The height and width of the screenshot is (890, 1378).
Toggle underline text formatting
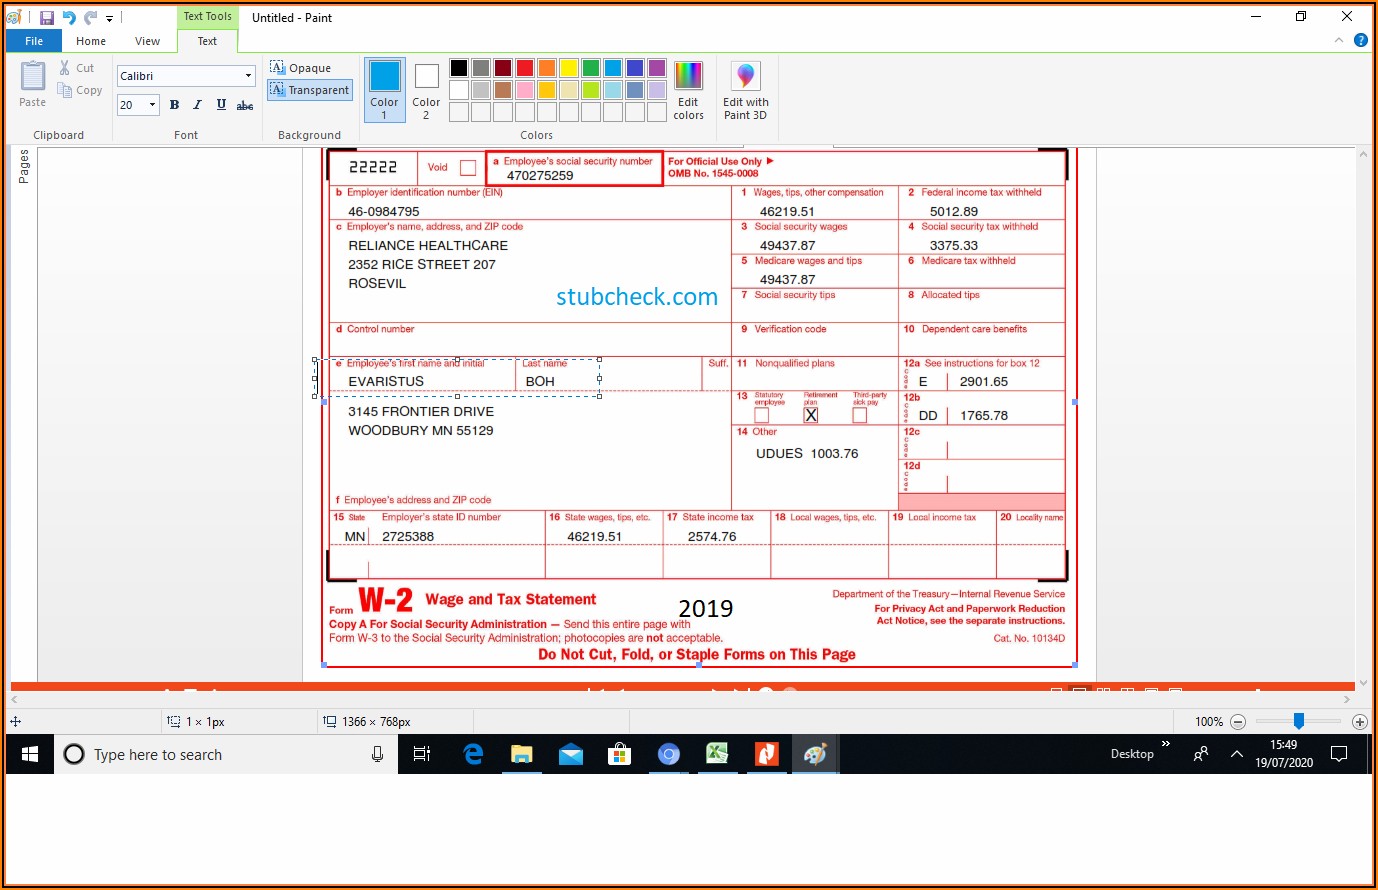[x=221, y=105]
